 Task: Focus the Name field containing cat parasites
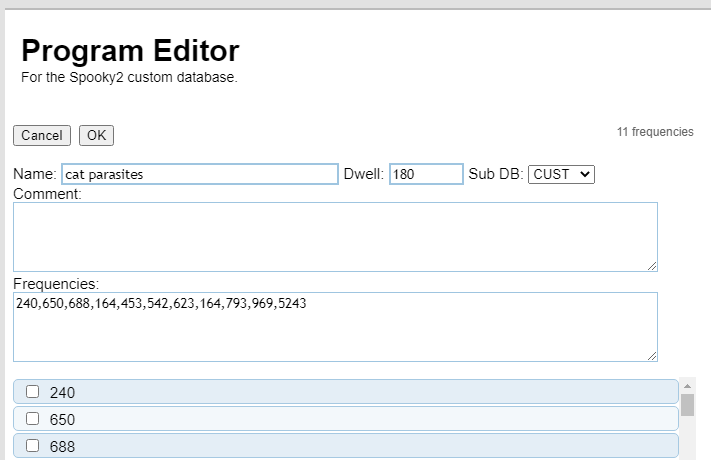tap(200, 174)
